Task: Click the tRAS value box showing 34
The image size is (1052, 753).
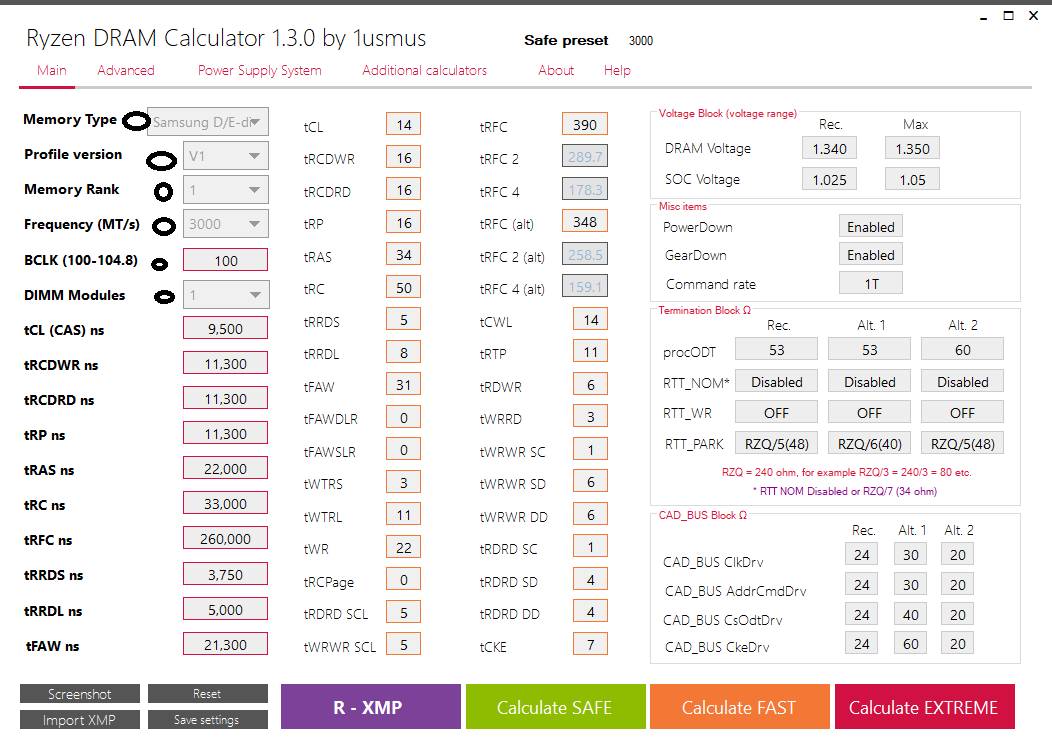Action: pyautogui.click(x=403, y=254)
